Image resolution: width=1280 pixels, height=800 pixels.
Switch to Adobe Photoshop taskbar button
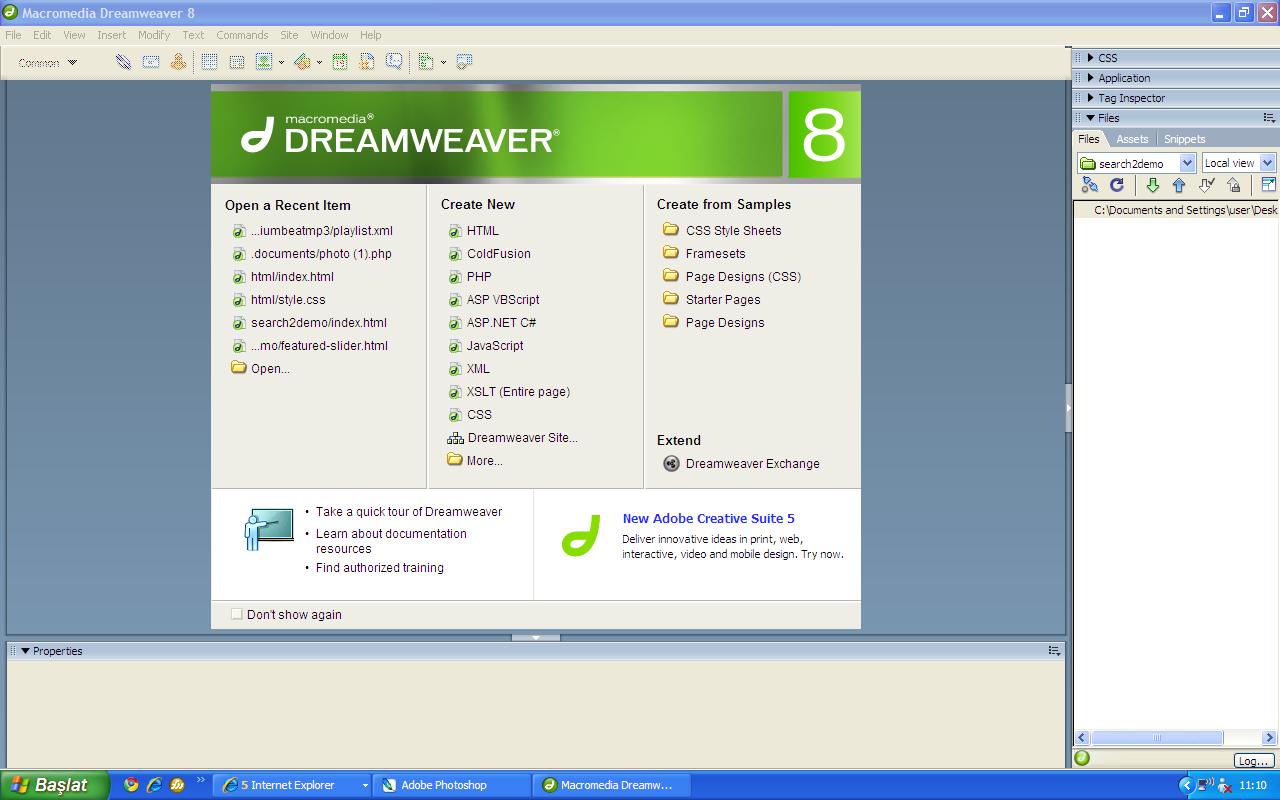(452, 785)
